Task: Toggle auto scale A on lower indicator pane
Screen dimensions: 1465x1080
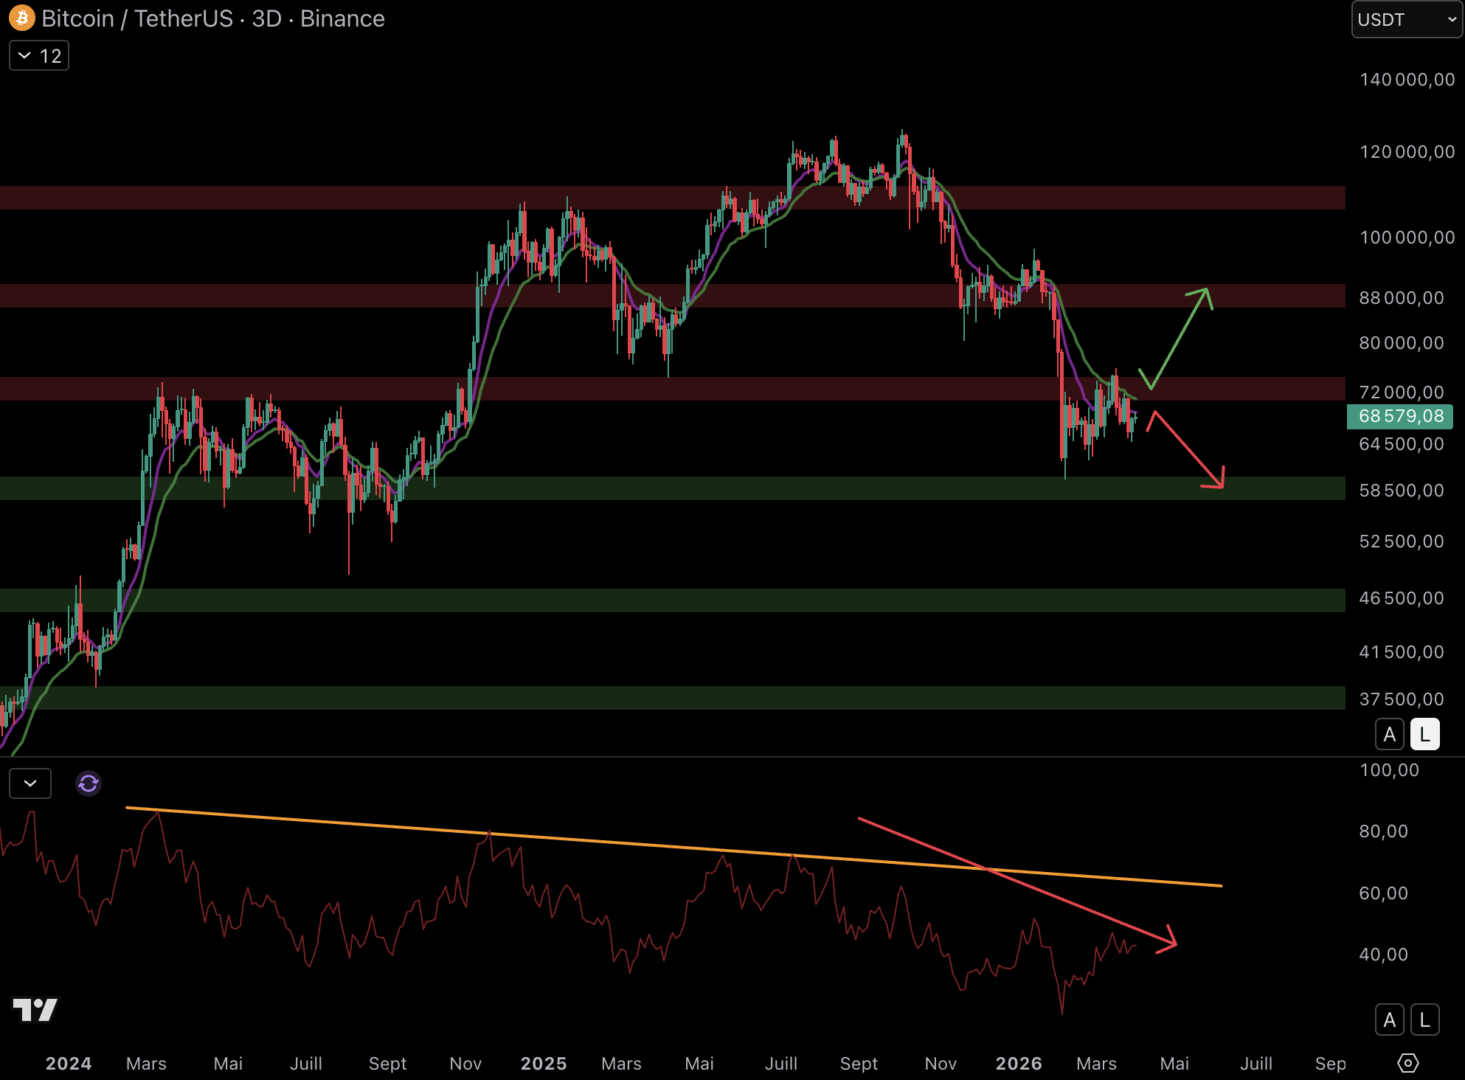Action: pos(1389,1020)
